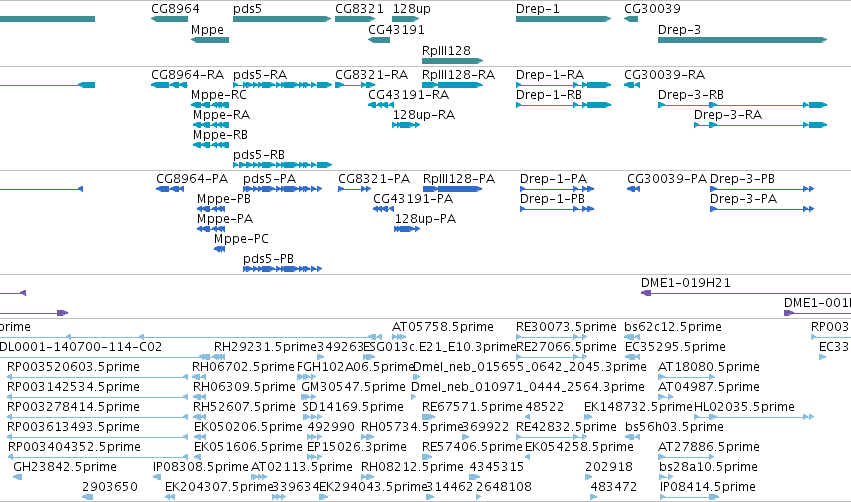The width and height of the screenshot is (851, 502).
Task: Select the Mppe-RB transcript
Action: [211, 145]
